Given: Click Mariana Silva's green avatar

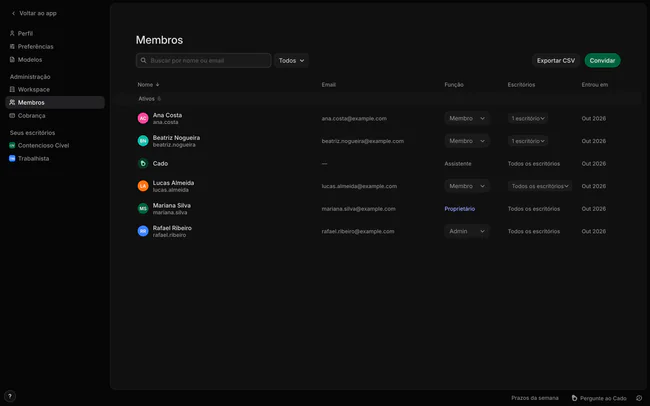Looking at the screenshot, I should coord(143,209).
